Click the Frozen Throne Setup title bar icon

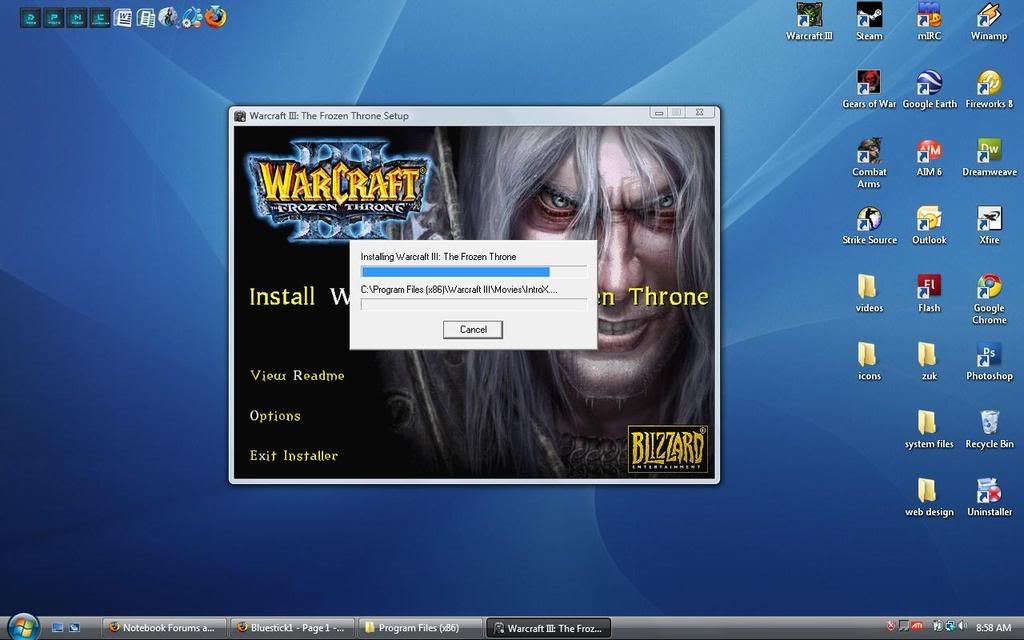(240, 116)
